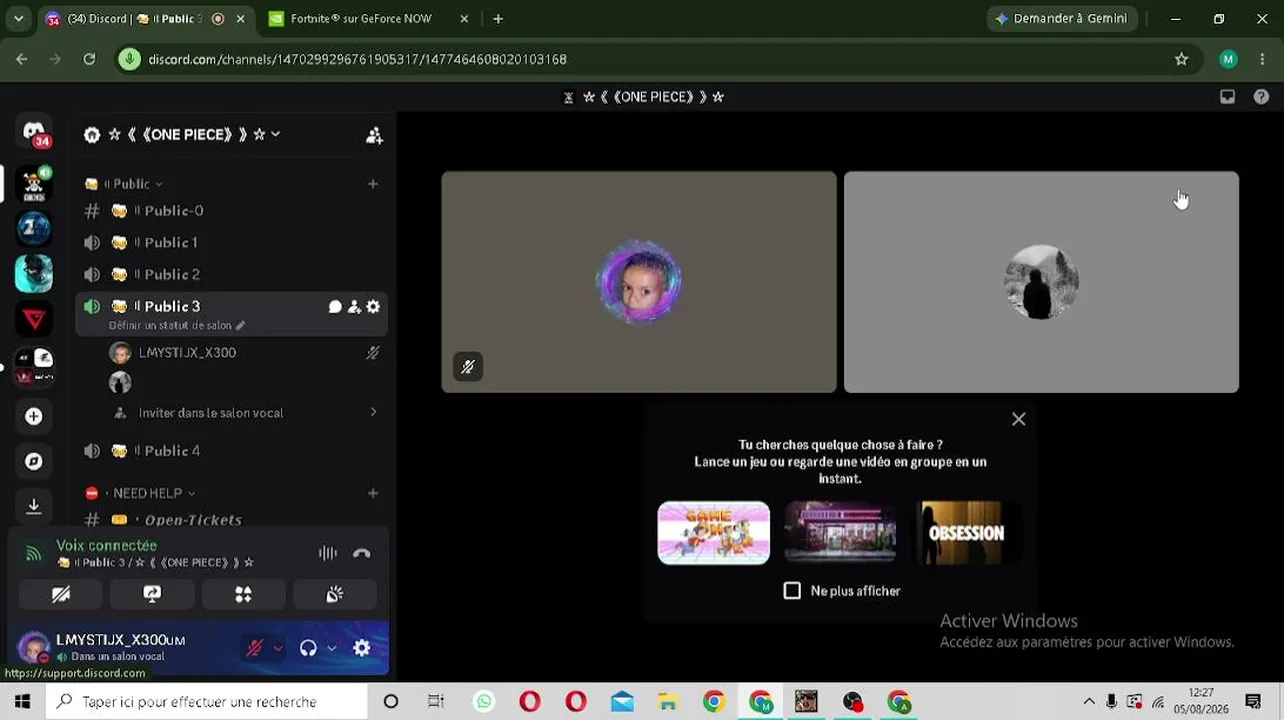Open noise suppression waveform icon

tap(328, 553)
